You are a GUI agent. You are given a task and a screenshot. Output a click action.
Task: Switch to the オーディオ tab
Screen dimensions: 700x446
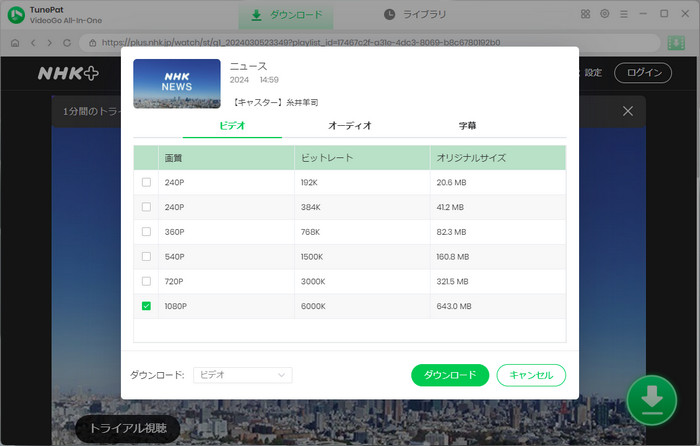tap(350, 126)
